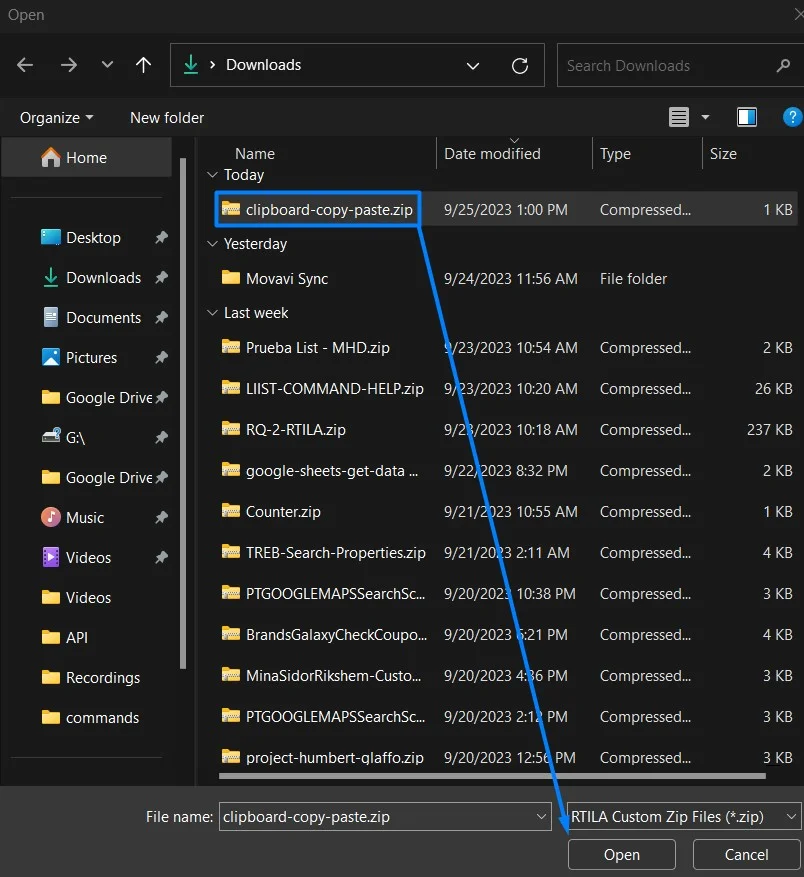Go up one folder level
The height and width of the screenshot is (877, 804).
143,65
